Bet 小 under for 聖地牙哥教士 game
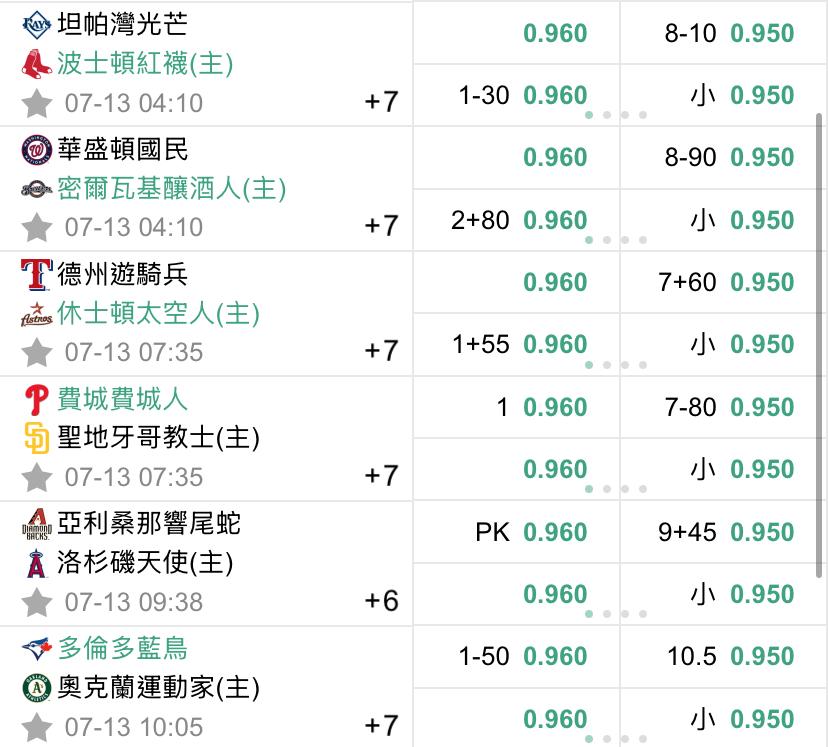Screen dimensions: 828x747 (x=724, y=469)
